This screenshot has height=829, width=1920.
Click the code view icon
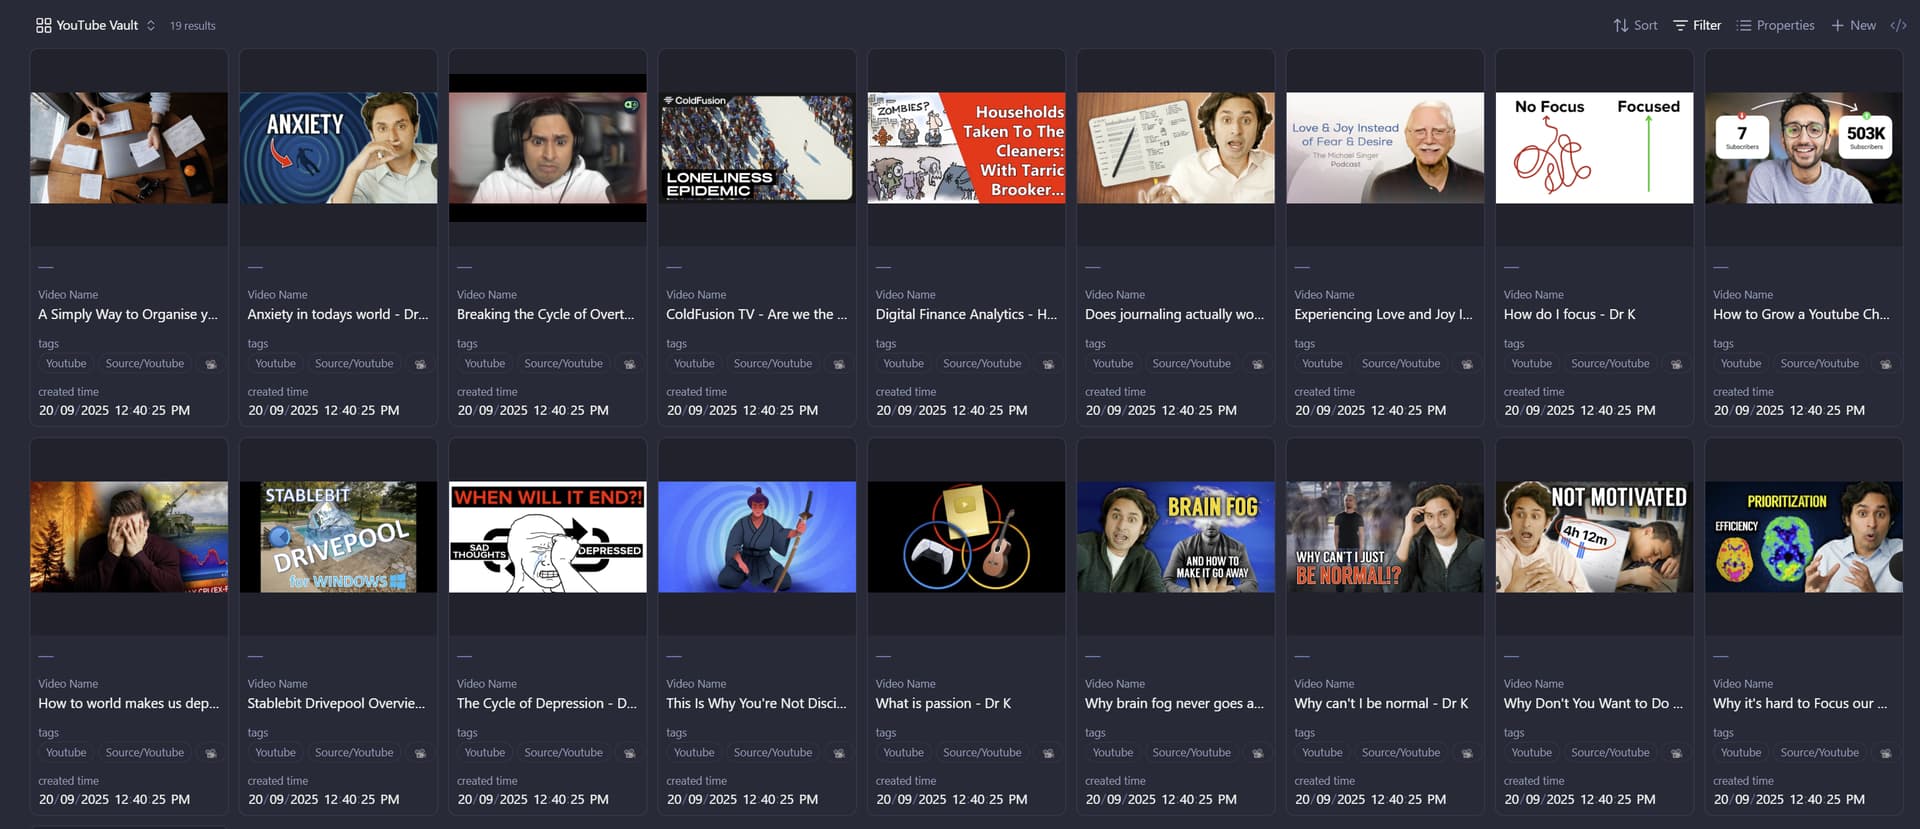coord(1898,25)
